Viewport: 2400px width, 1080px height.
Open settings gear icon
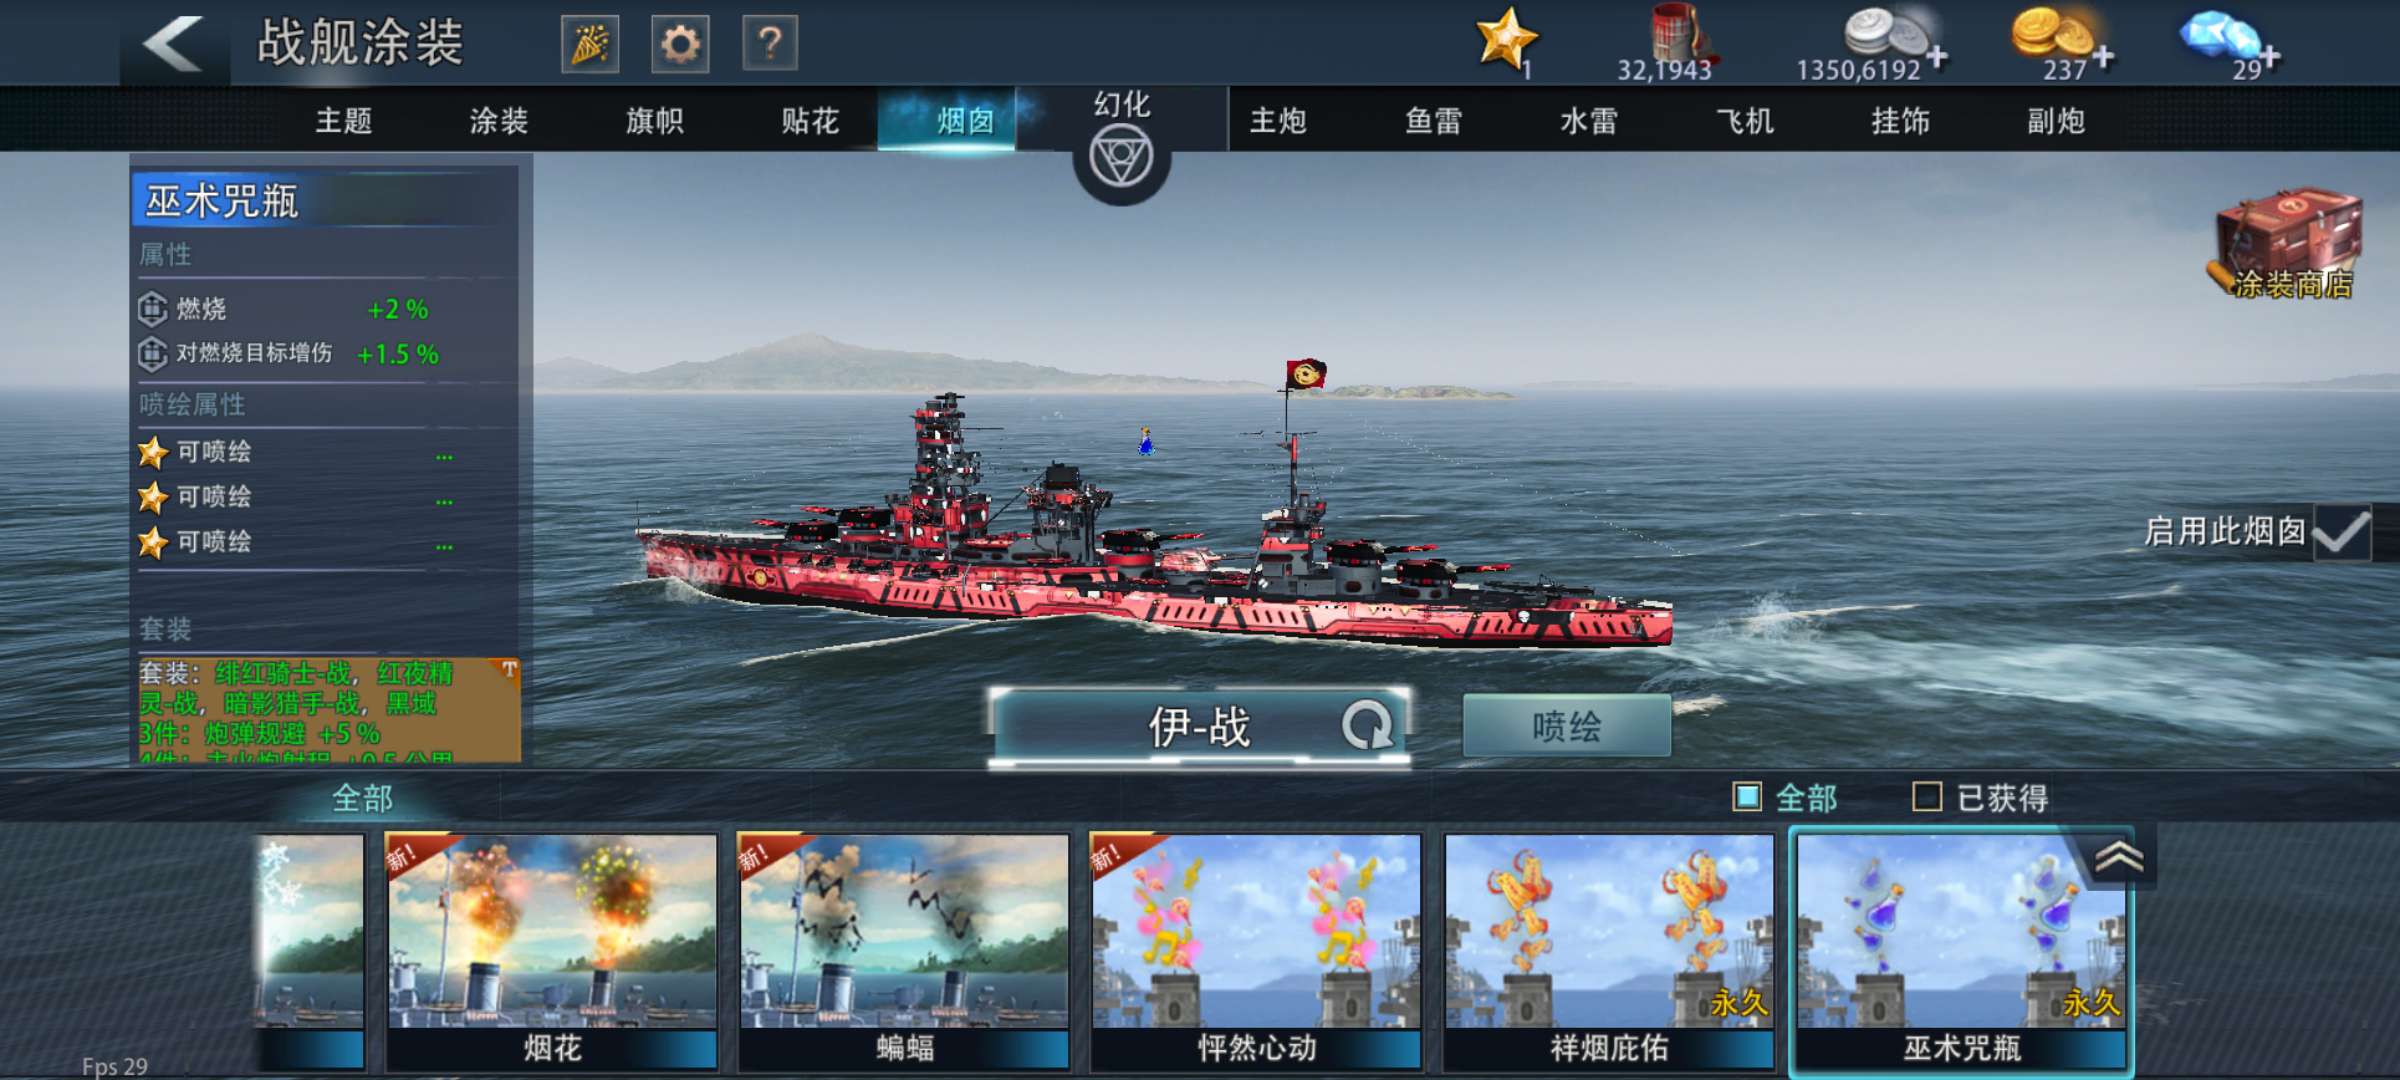[x=680, y=44]
